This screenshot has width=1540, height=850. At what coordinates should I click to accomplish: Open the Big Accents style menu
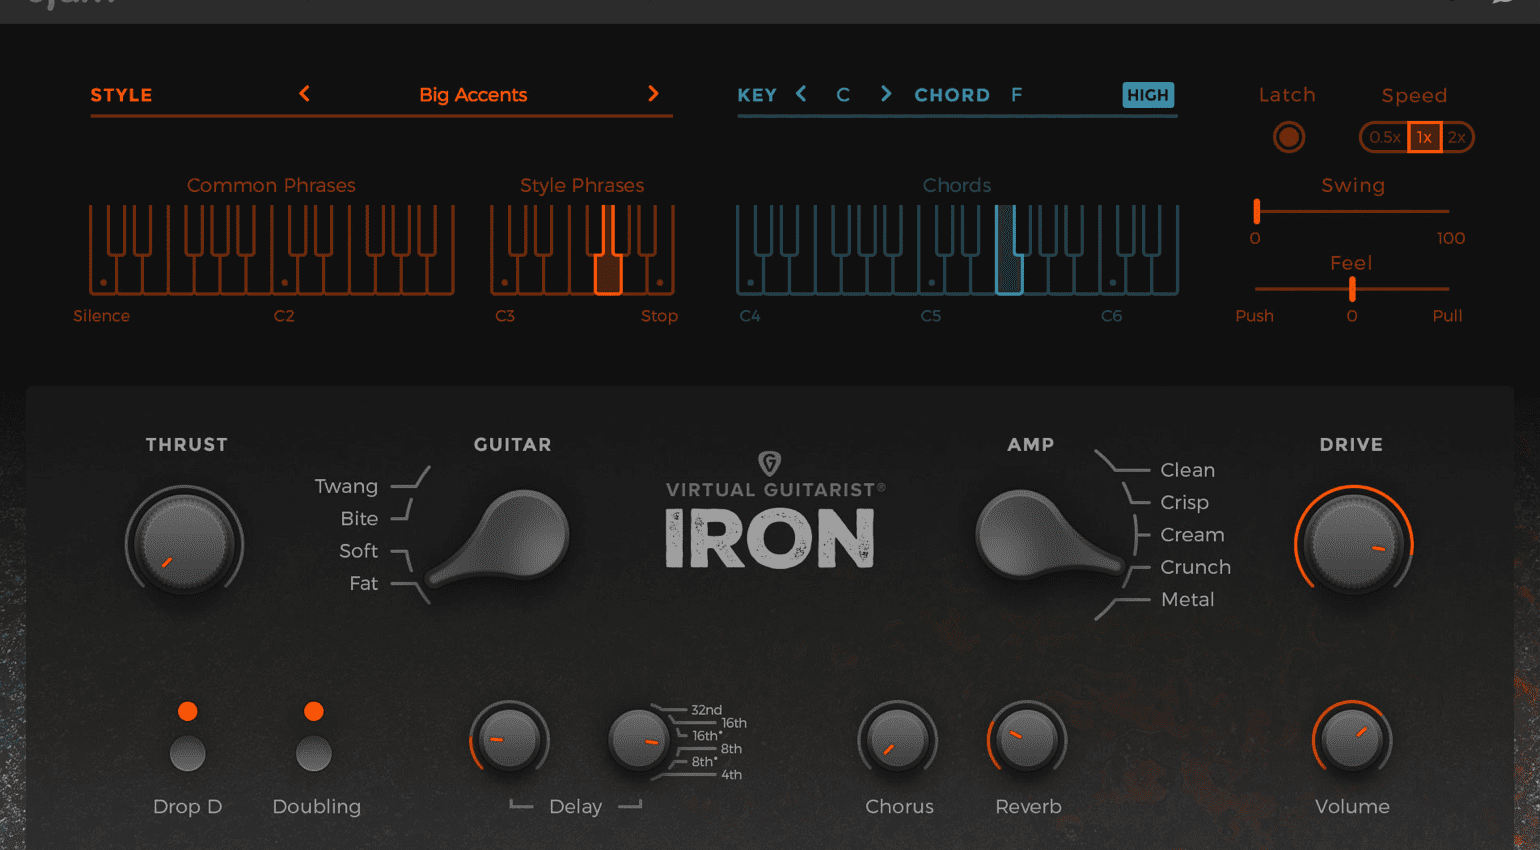(473, 95)
